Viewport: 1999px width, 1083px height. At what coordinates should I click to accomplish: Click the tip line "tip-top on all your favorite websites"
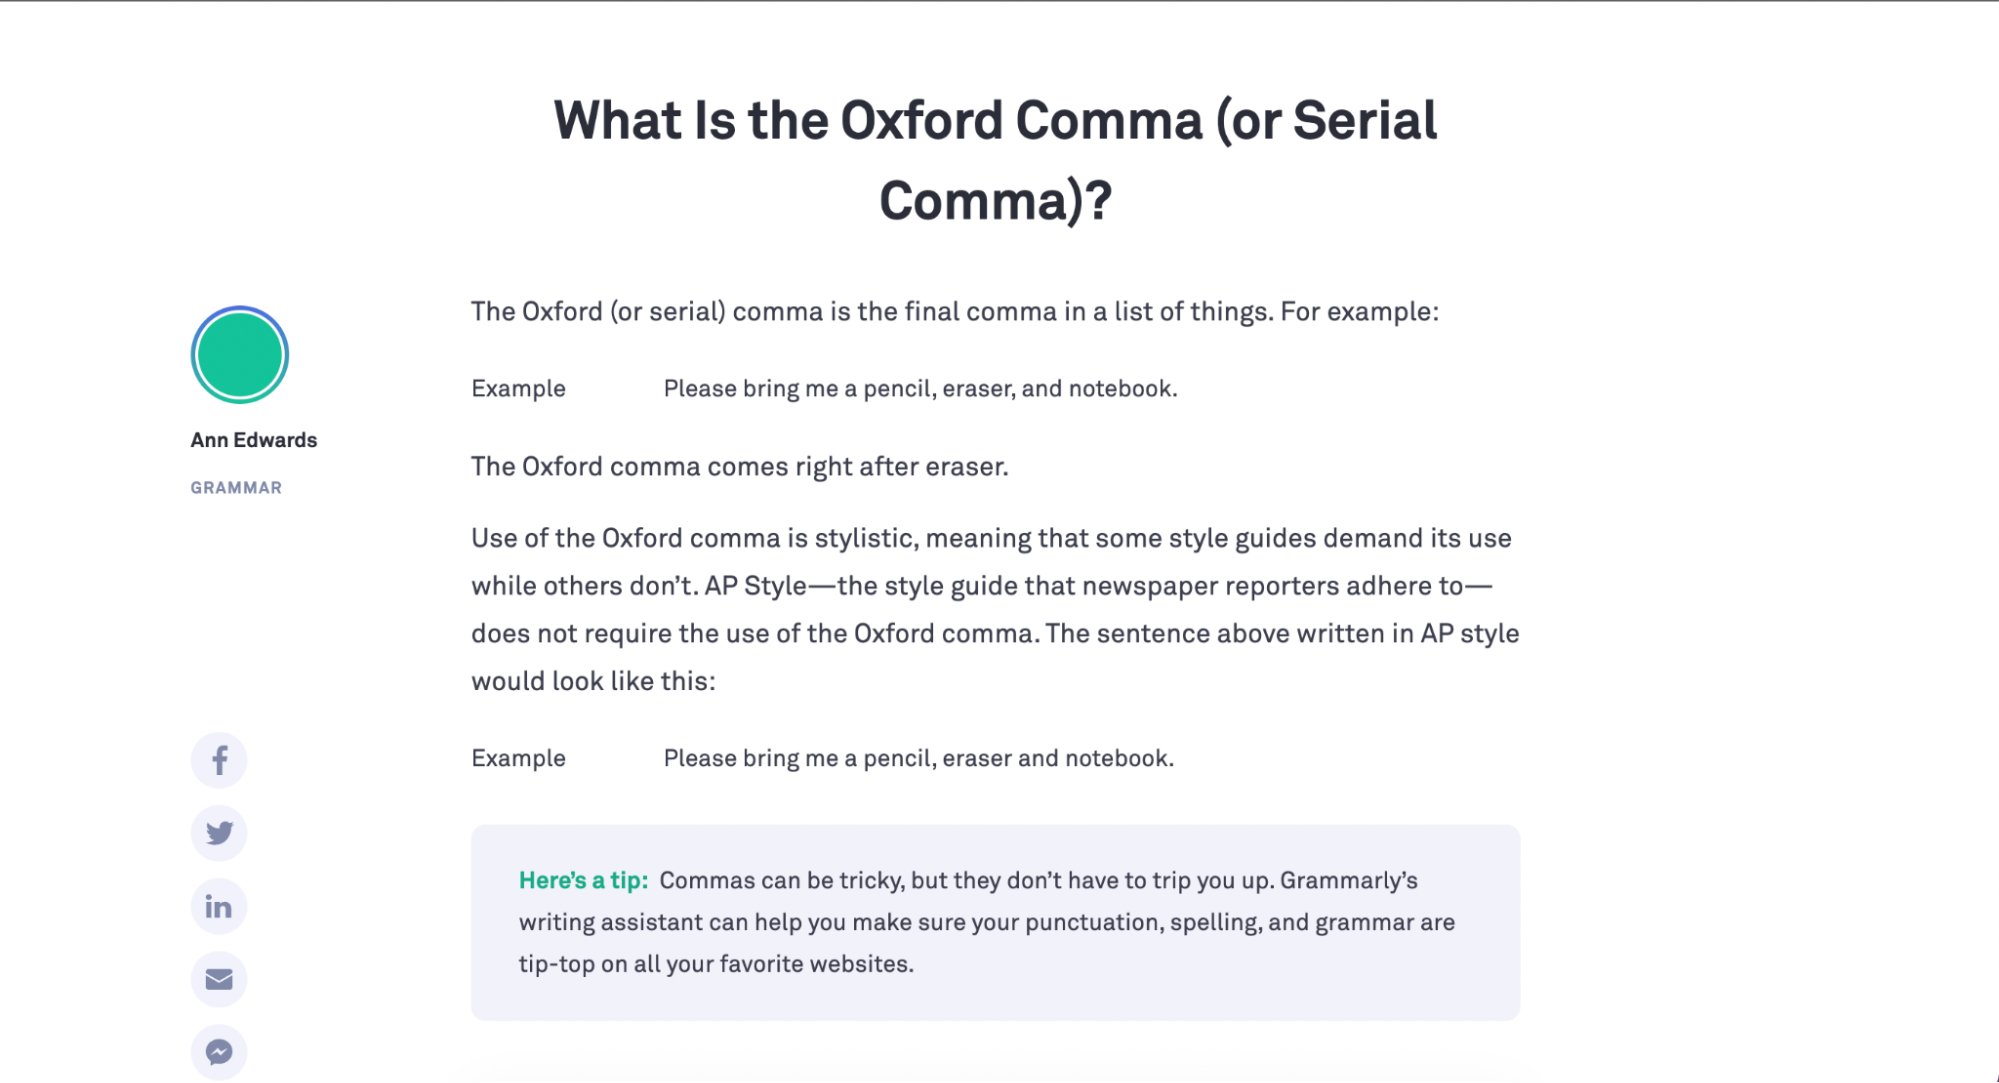pyautogui.click(x=716, y=965)
